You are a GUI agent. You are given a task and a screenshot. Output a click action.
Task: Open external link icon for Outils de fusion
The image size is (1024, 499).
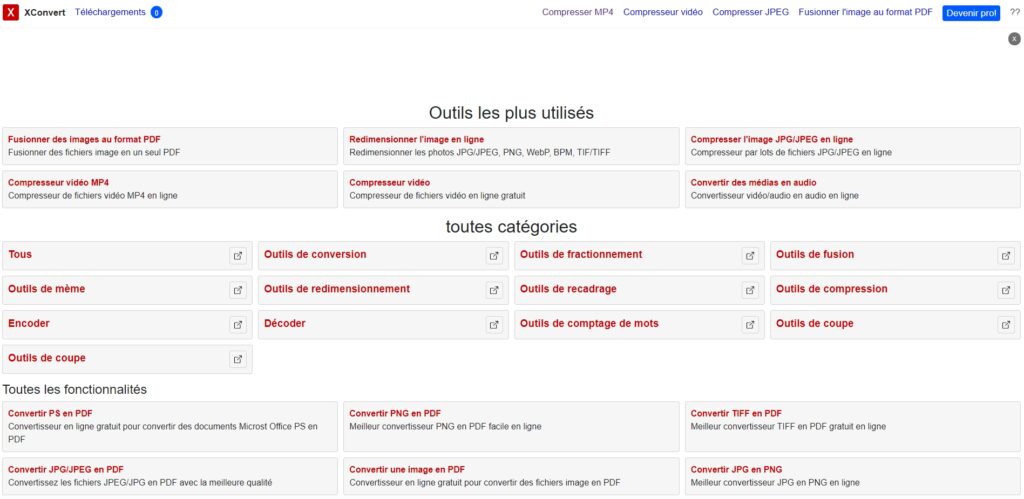point(1006,255)
